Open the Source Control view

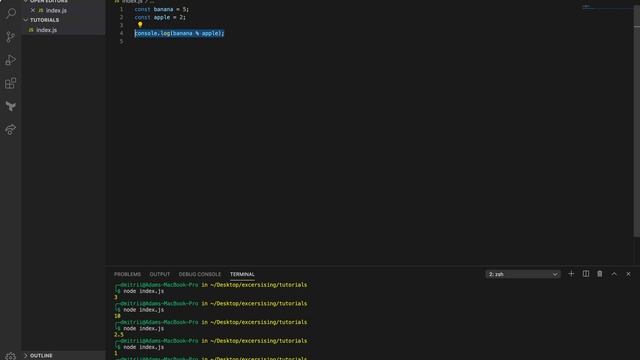11,37
